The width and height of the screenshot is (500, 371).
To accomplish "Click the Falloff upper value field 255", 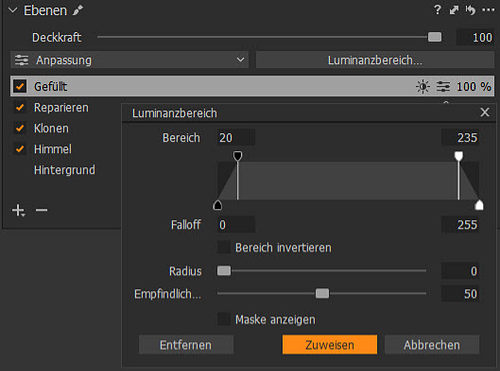I will [x=460, y=225].
